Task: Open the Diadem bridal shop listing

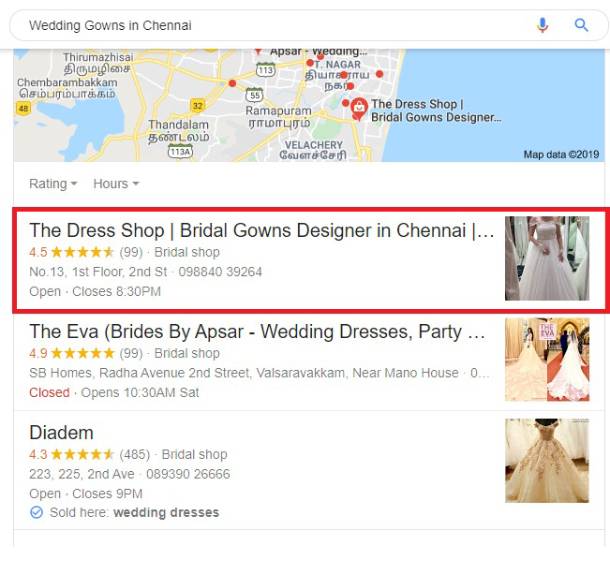Action: pos(61,433)
